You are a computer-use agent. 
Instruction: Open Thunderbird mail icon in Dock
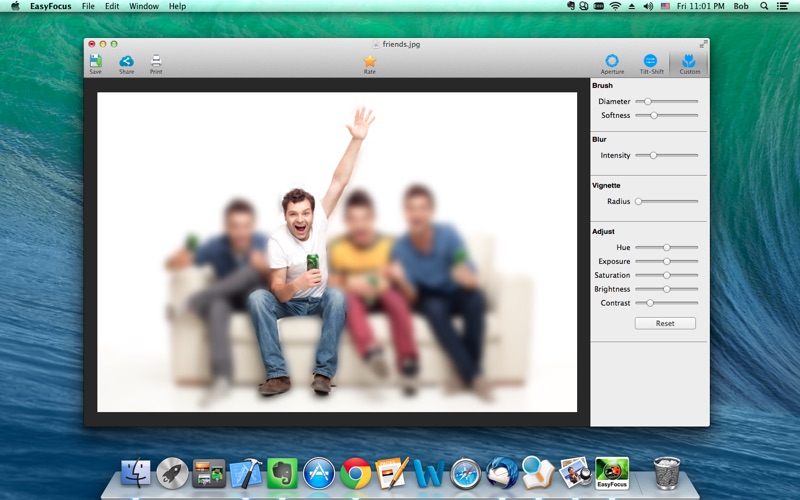(502, 473)
